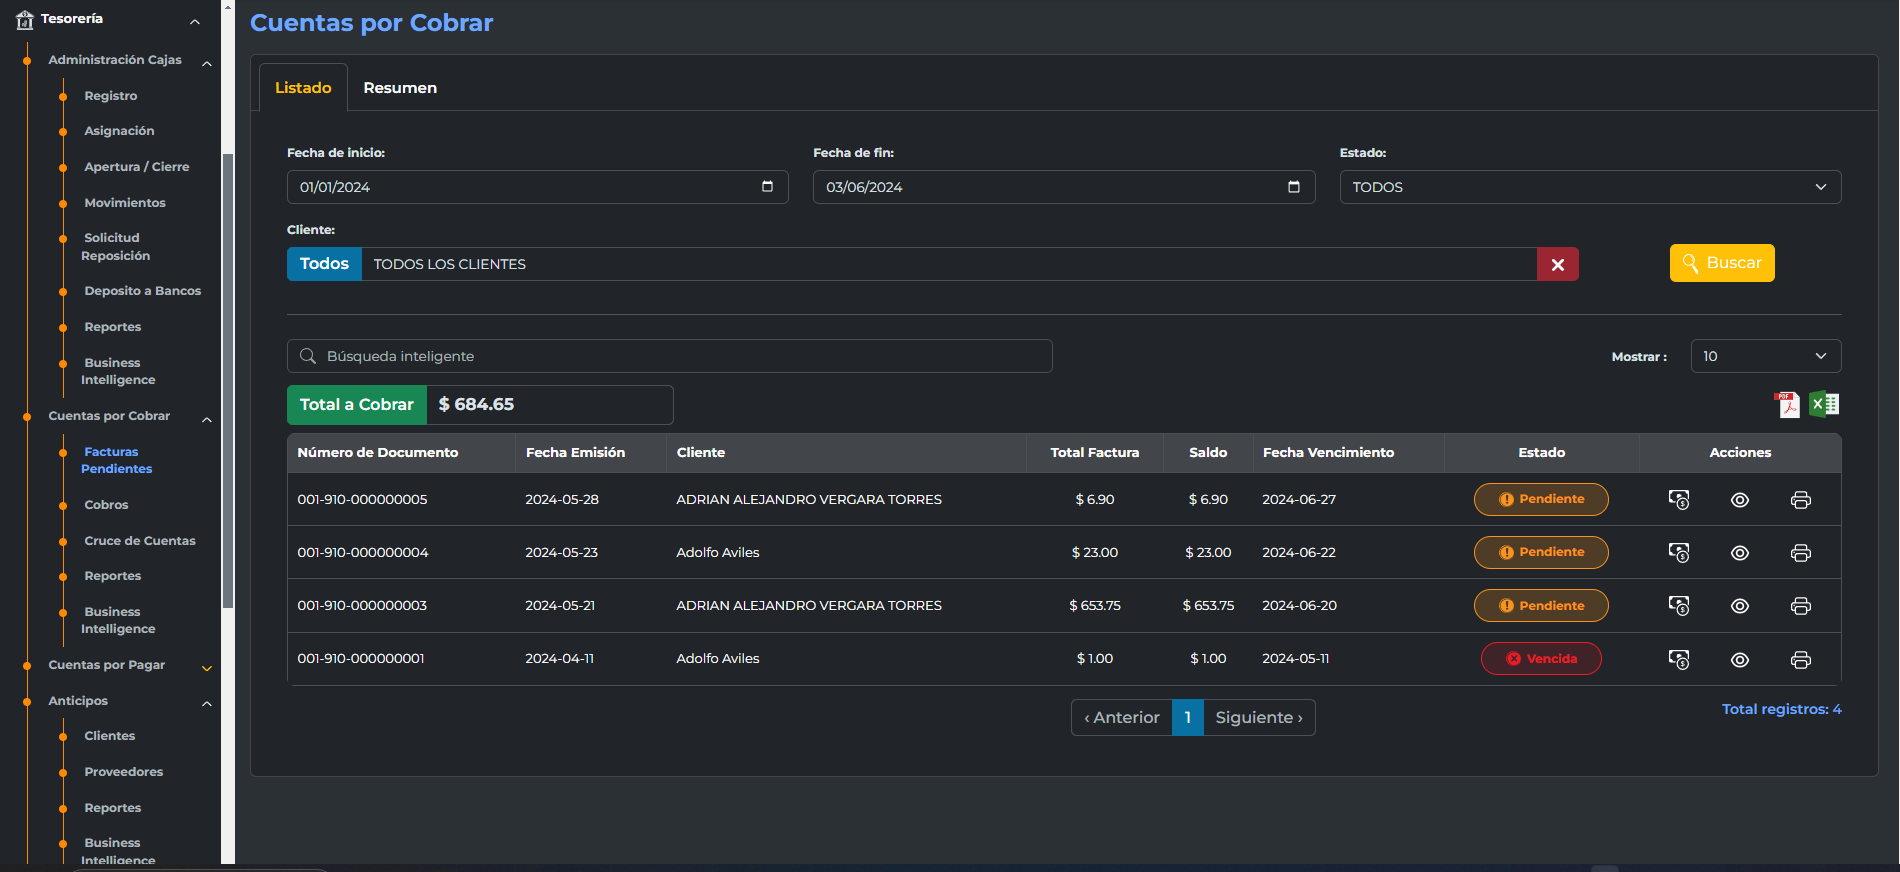
Task: View details of invoice 001-910-000000005
Action: coord(1740,500)
